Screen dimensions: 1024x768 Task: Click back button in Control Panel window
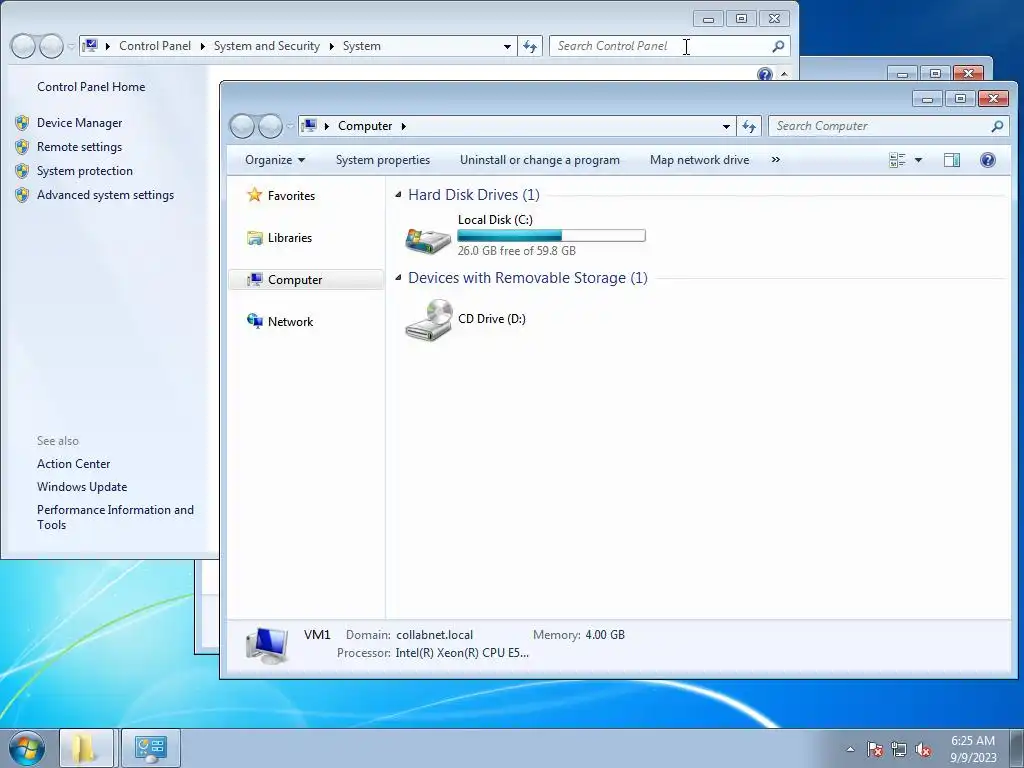coord(23,46)
